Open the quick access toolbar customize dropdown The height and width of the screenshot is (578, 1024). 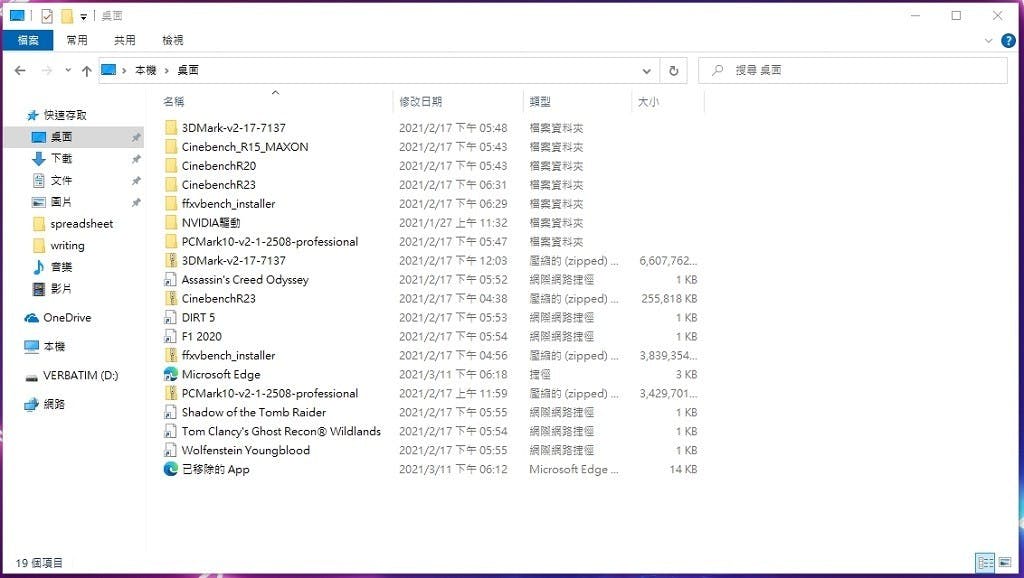(84, 16)
